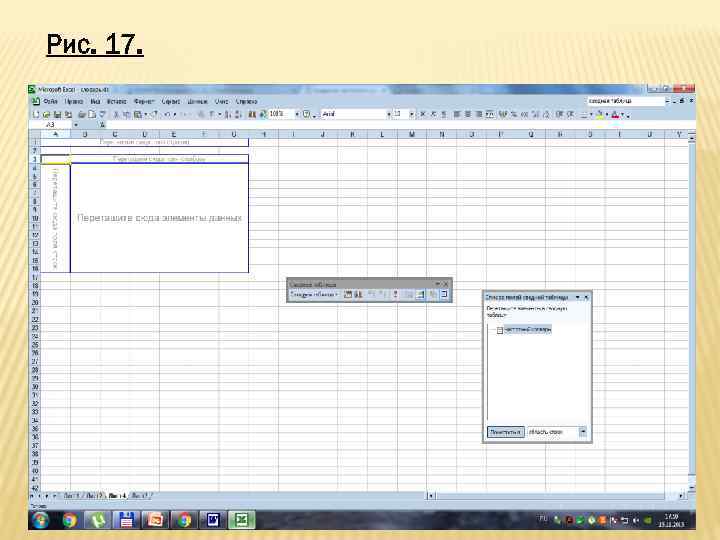The width and height of the screenshot is (720, 540).
Task: Open the font size dropdown
Action: point(411,114)
